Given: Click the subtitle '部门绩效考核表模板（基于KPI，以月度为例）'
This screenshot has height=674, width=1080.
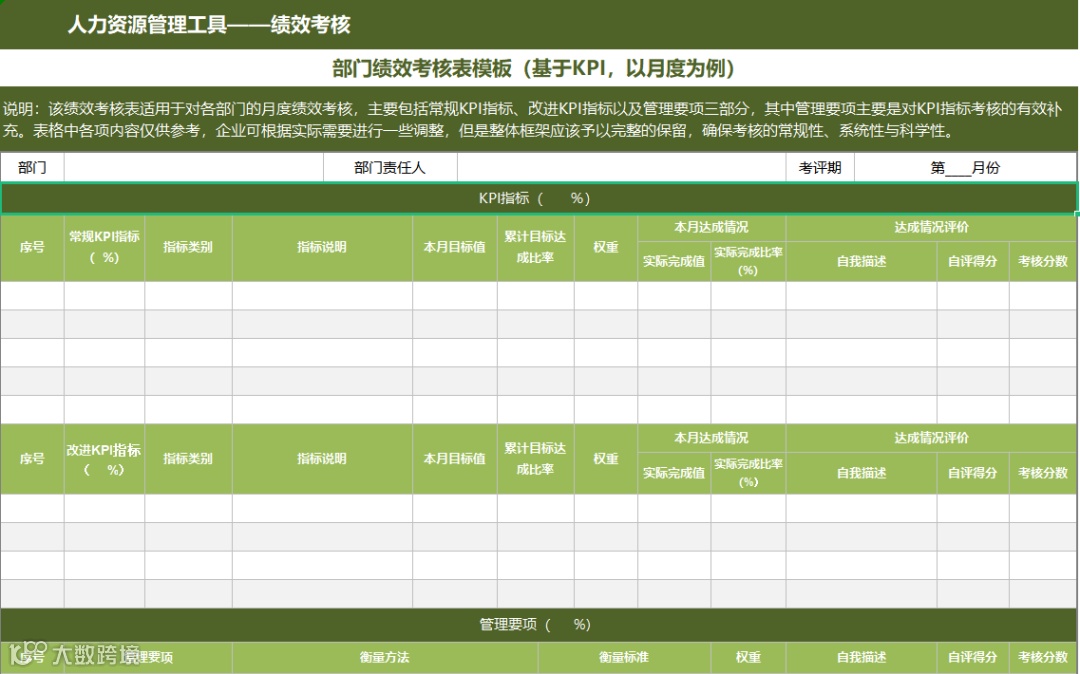Looking at the screenshot, I should point(534,68).
